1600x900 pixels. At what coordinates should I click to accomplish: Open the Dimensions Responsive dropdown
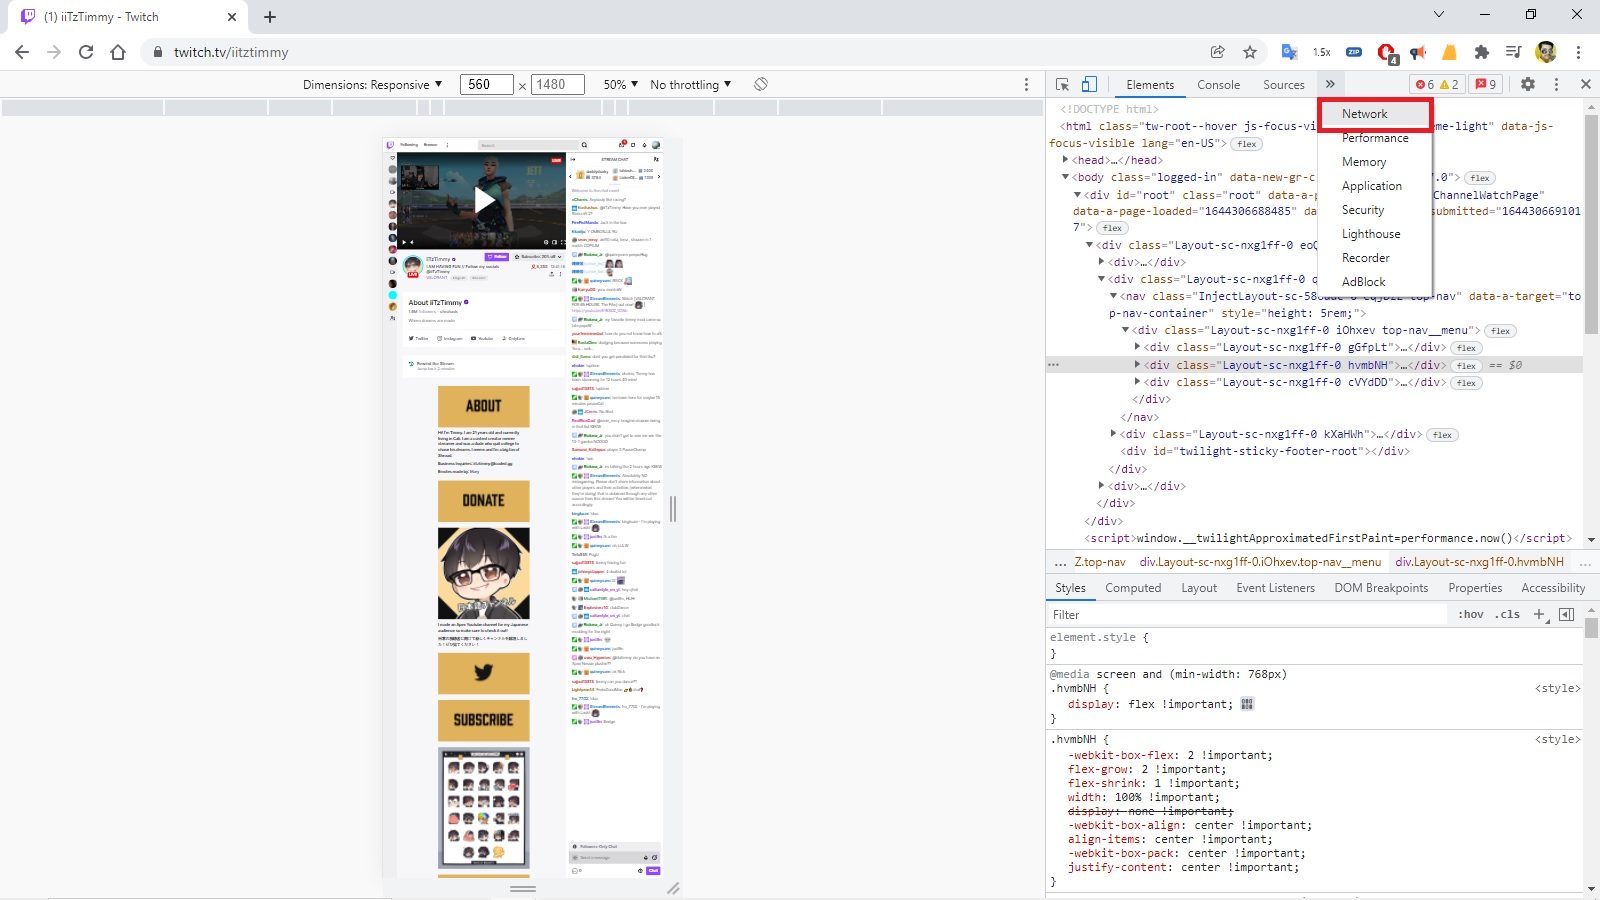click(372, 85)
